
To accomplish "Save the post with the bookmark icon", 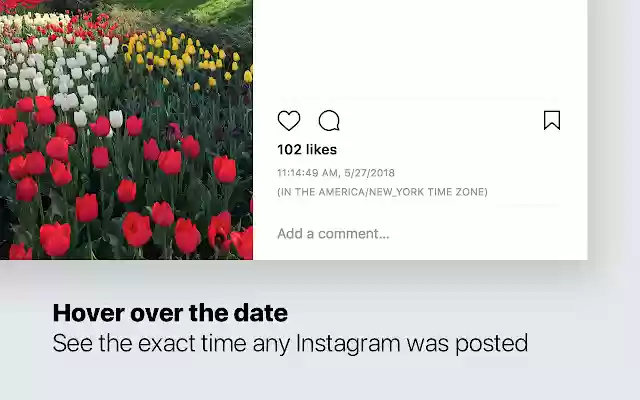I will [551, 121].
